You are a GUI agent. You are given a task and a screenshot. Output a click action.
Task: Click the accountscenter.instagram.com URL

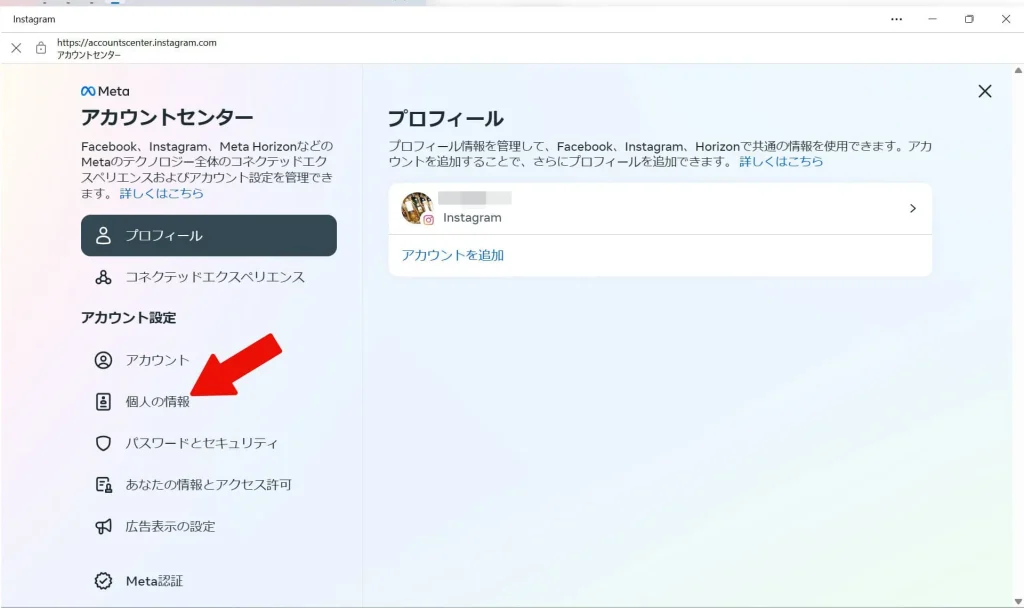[136, 42]
